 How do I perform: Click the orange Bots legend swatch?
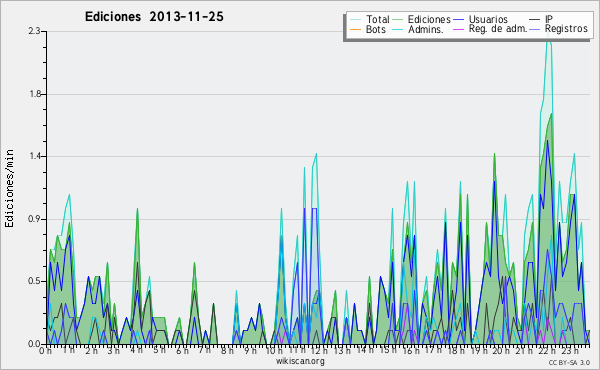(x=355, y=29)
